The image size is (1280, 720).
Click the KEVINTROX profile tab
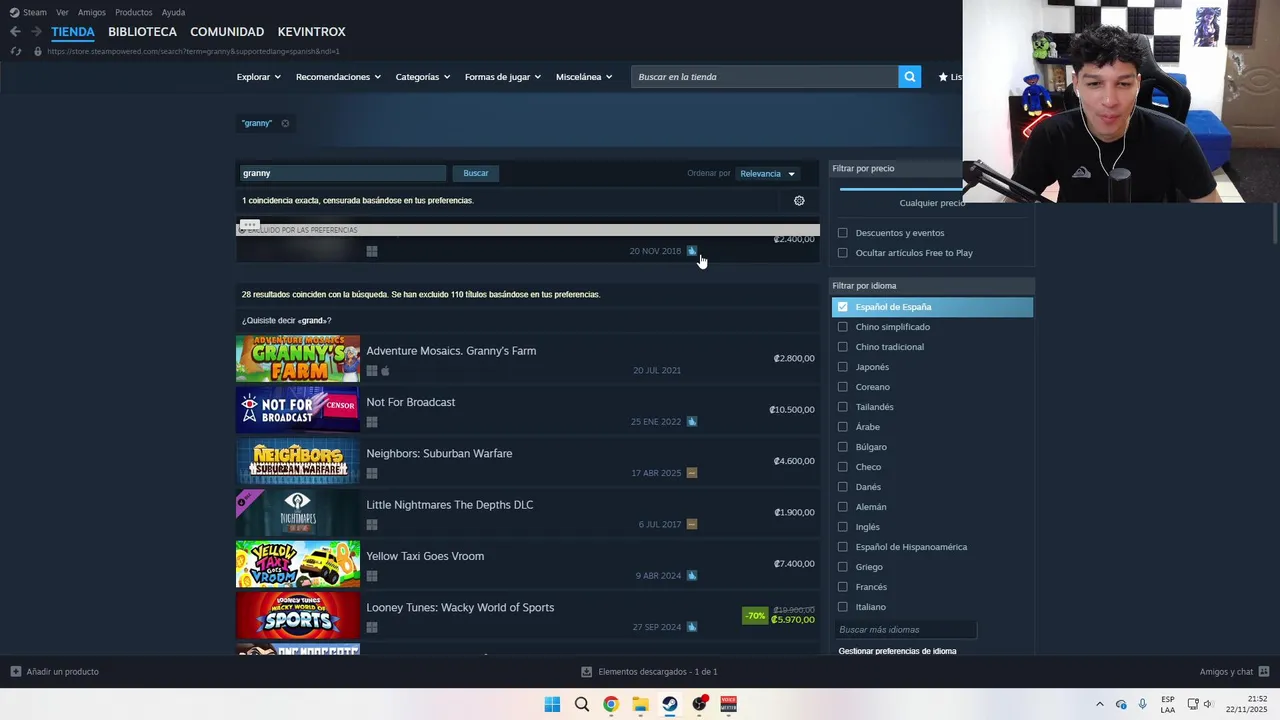coord(311,32)
